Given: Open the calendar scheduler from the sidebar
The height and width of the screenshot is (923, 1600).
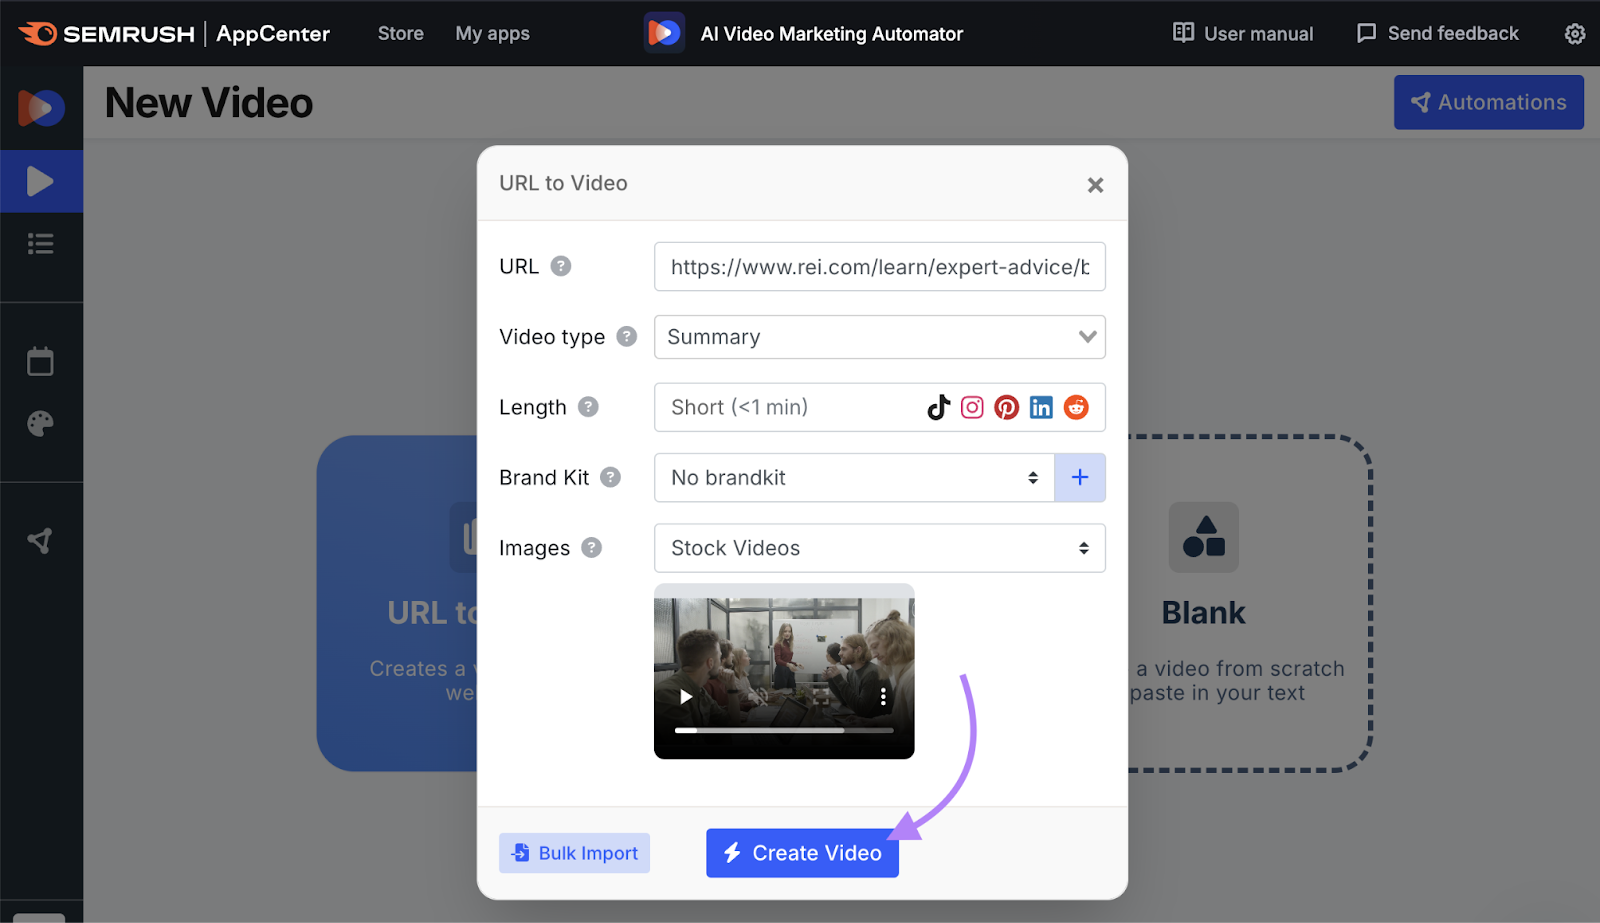Looking at the screenshot, I should [x=41, y=361].
